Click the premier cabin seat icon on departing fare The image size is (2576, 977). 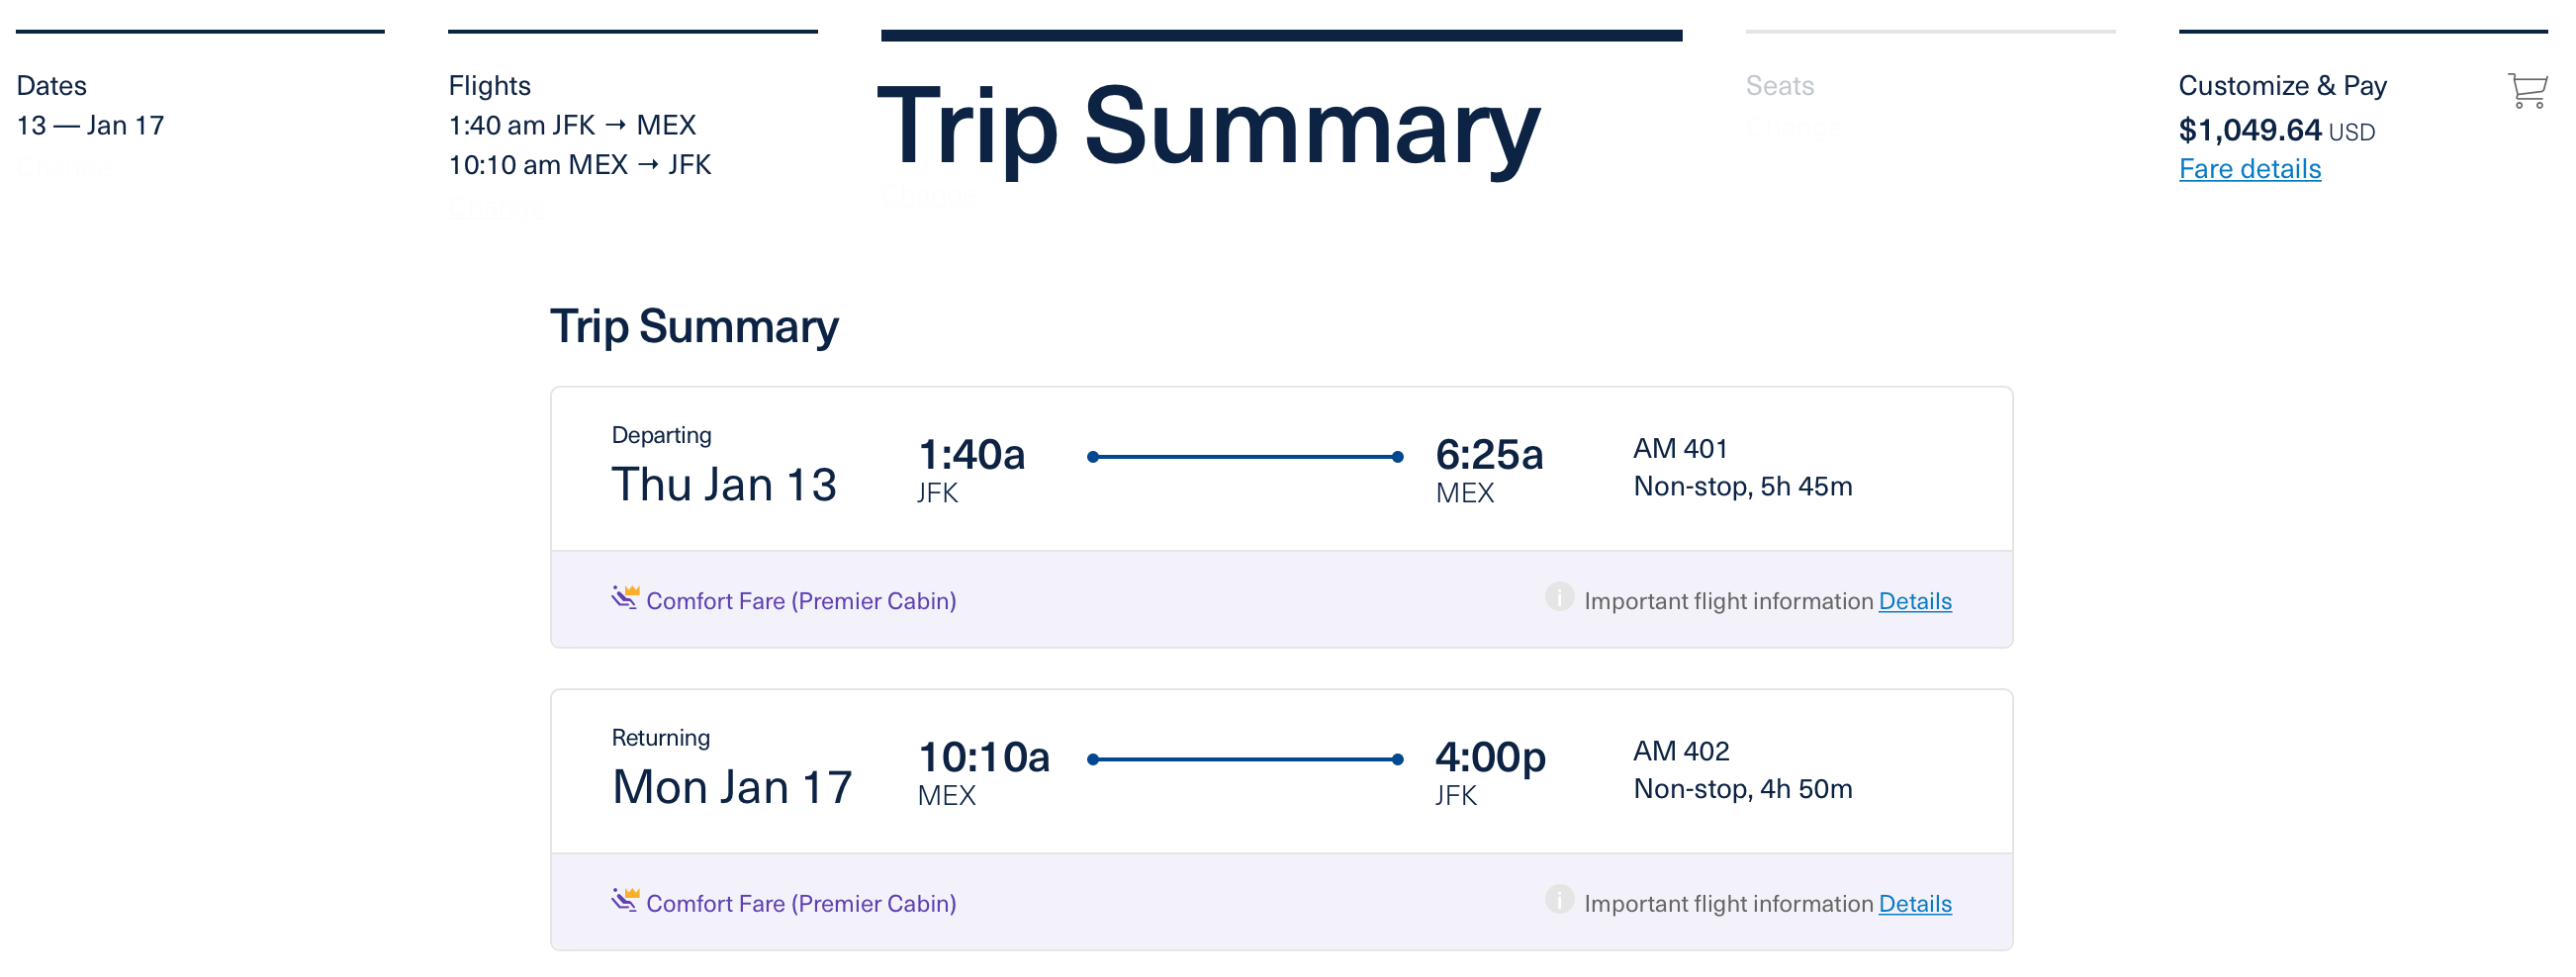624,597
